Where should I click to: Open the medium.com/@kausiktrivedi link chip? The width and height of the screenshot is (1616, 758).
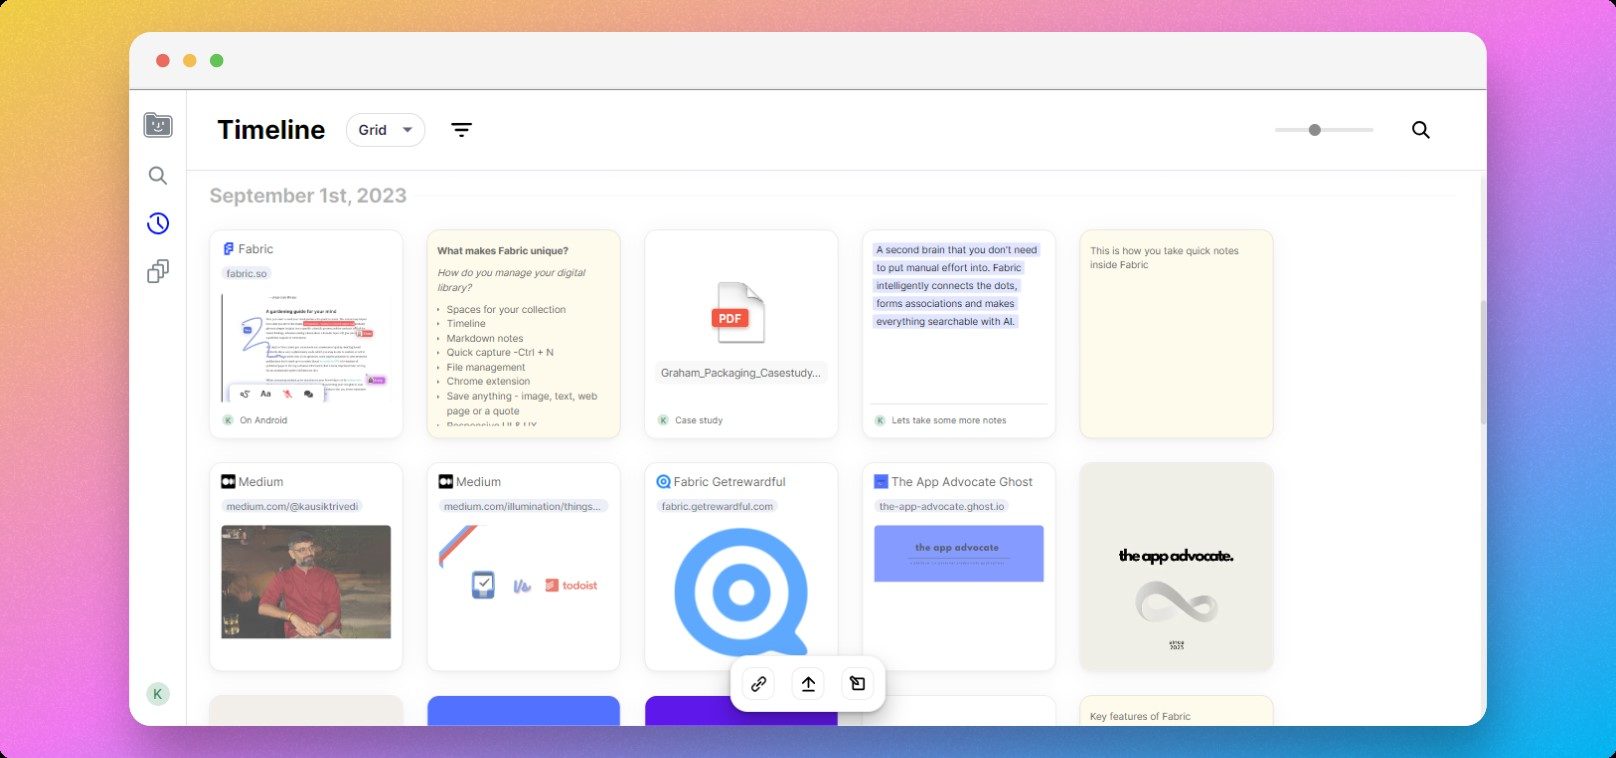pos(291,506)
